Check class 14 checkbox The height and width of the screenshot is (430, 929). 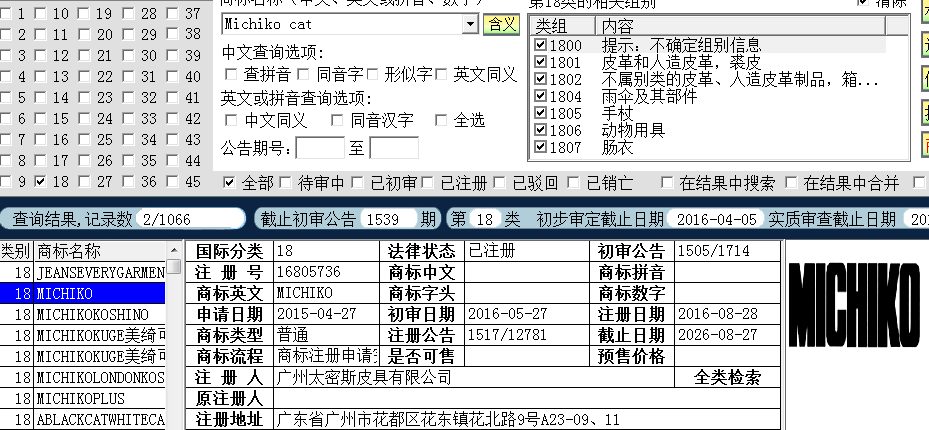click(x=40, y=98)
